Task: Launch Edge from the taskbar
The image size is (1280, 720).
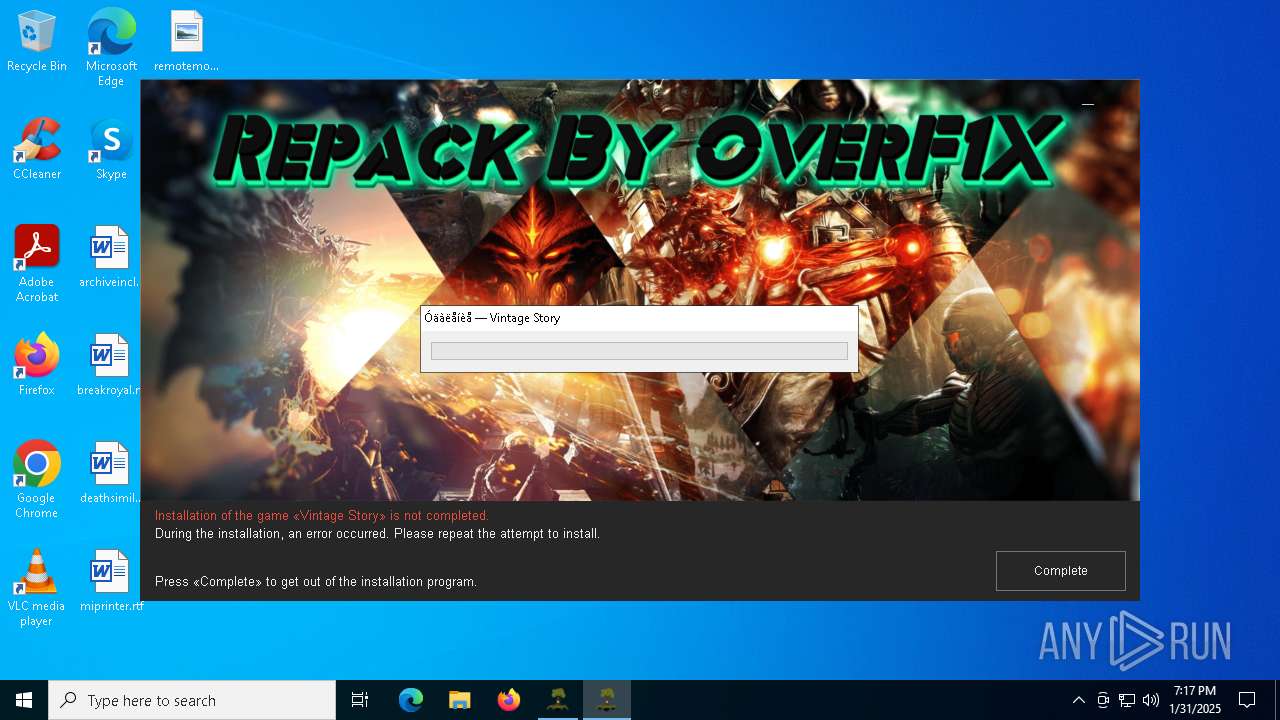Action: click(x=411, y=700)
